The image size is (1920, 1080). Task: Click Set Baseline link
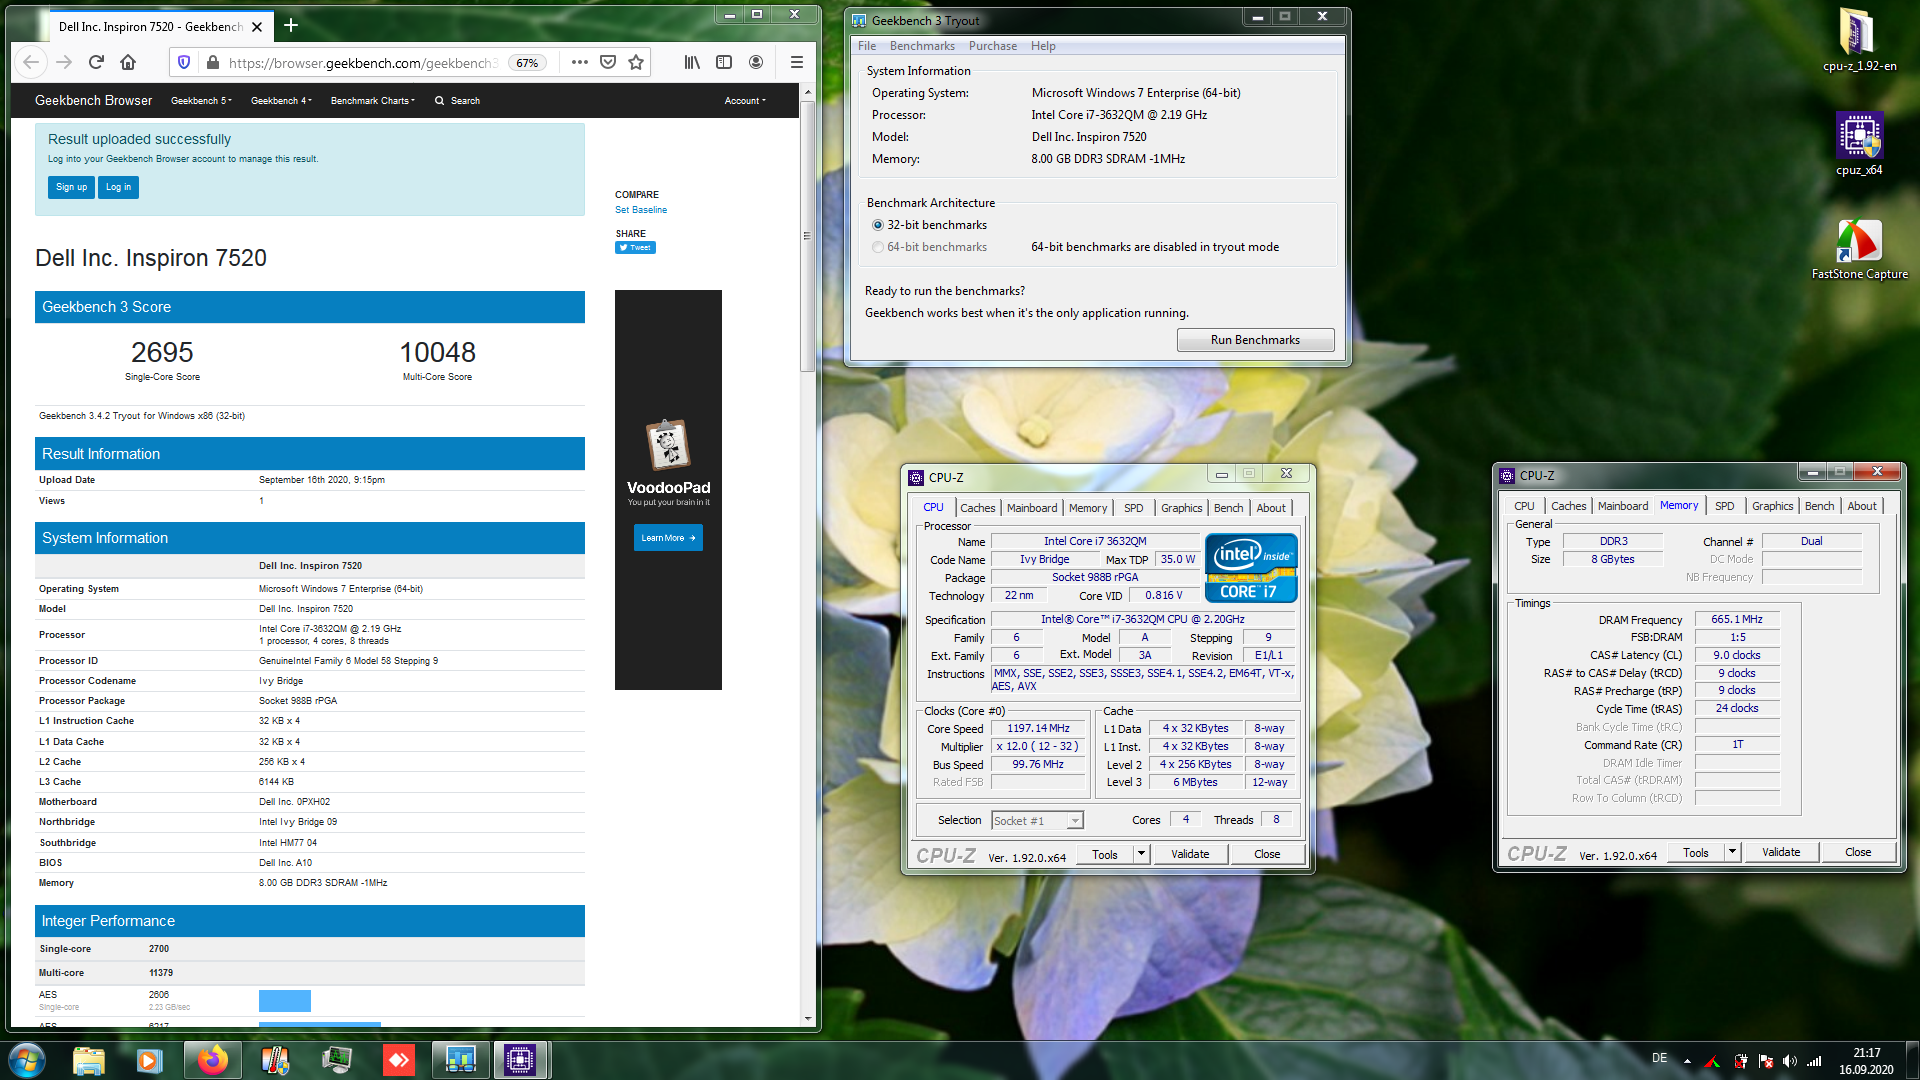coord(641,210)
